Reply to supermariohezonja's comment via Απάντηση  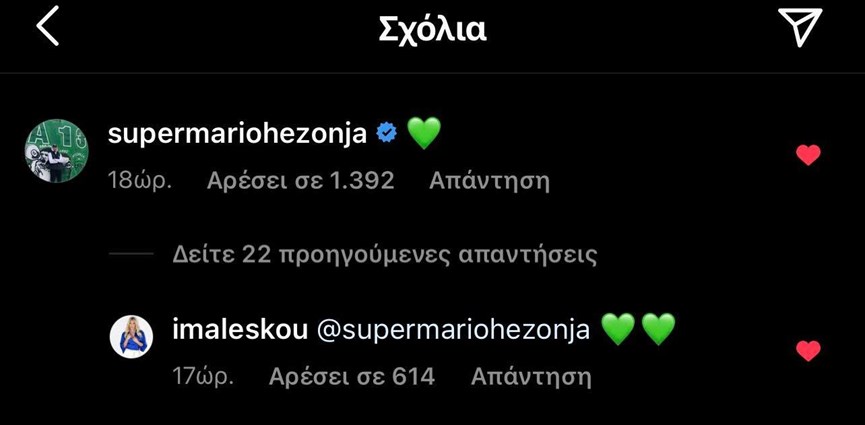(489, 181)
